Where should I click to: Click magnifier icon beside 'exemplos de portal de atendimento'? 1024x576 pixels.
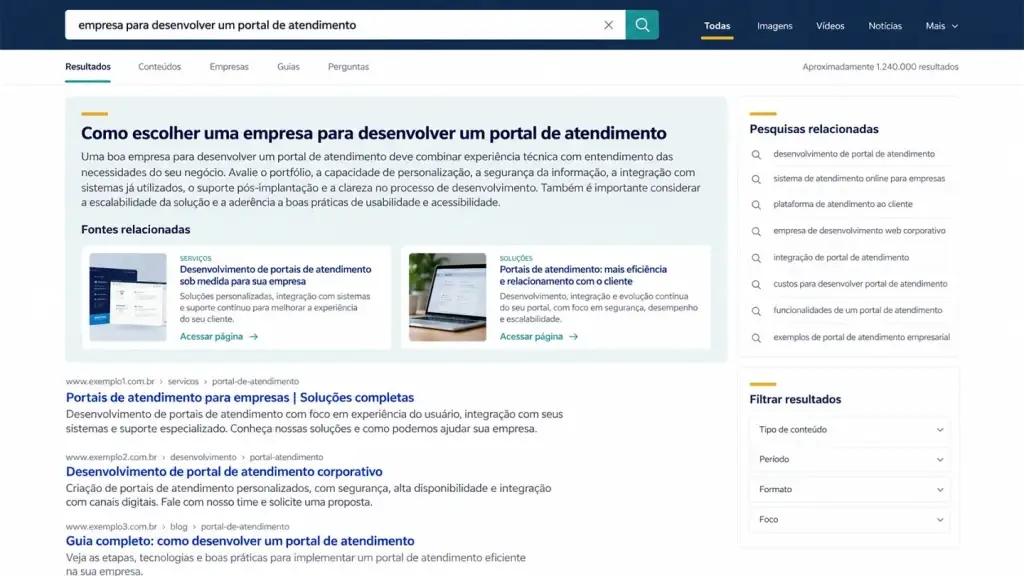[x=756, y=338]
